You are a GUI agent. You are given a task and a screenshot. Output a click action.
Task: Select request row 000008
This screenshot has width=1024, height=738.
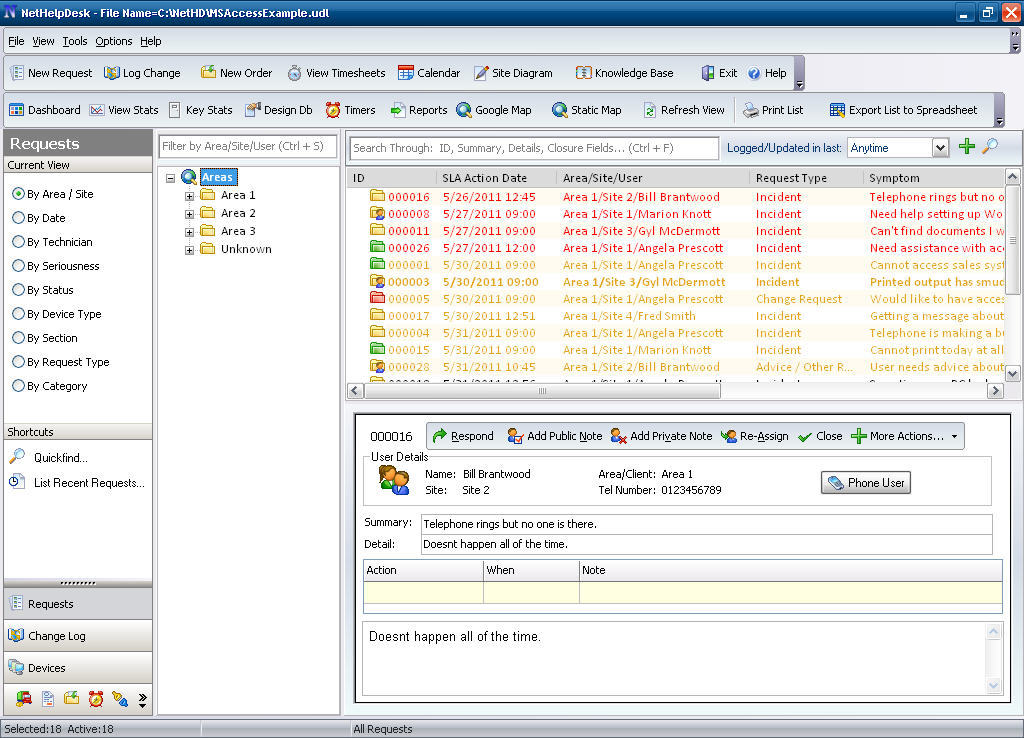click(x=675, y=214)
